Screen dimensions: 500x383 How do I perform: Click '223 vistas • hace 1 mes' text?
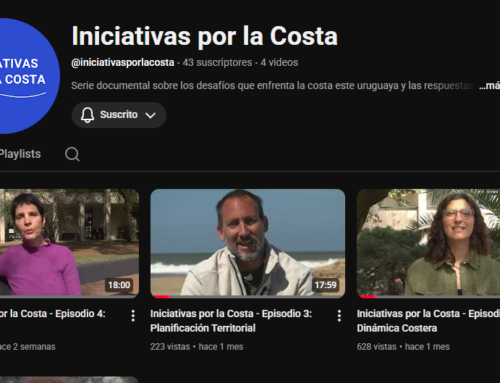197,347
